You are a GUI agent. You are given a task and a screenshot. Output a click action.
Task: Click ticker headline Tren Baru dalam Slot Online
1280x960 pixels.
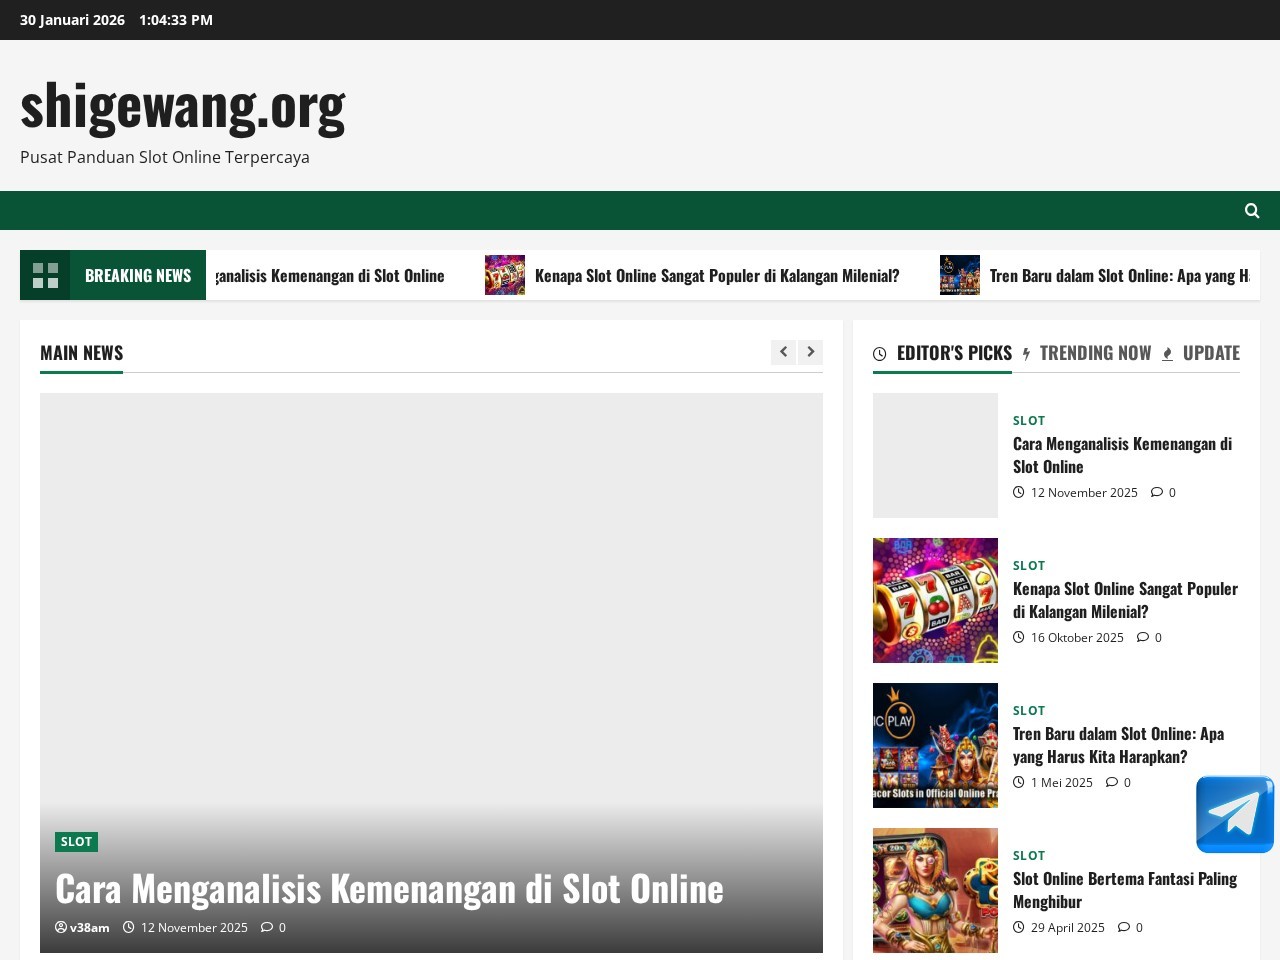[1119, 275]
